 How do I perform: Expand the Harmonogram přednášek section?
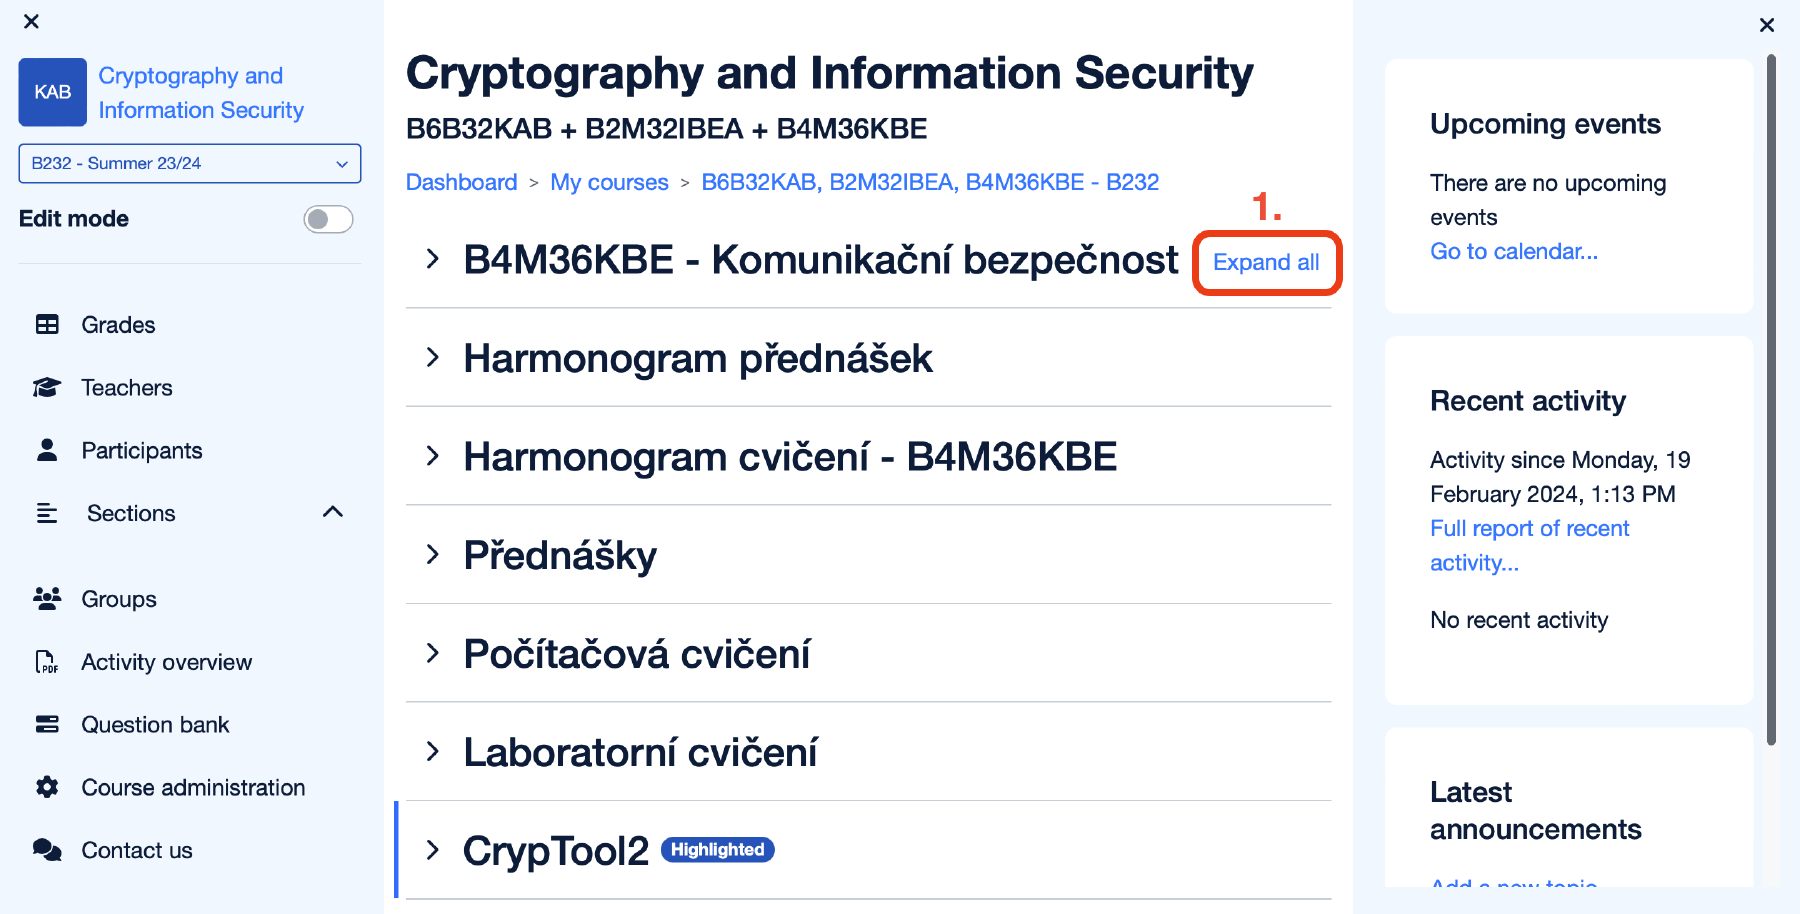pos(433,358)
